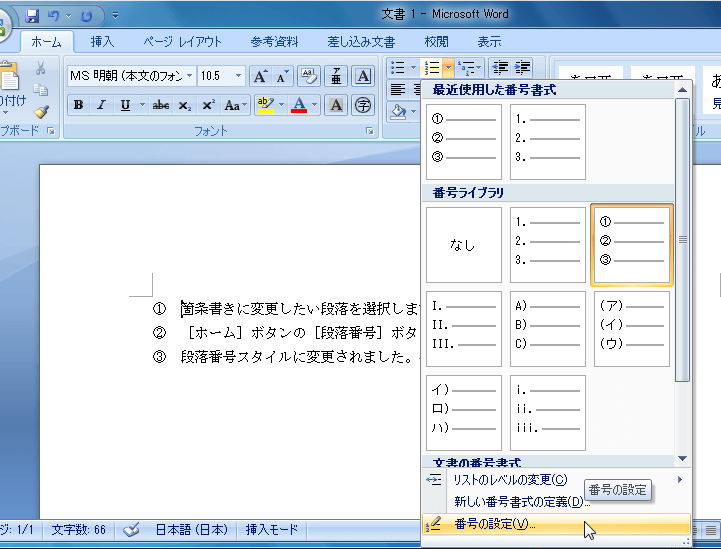Screen dimensions: 721x549
Task: Choose A) B) C) numbering format
Action: click(548, 329)
